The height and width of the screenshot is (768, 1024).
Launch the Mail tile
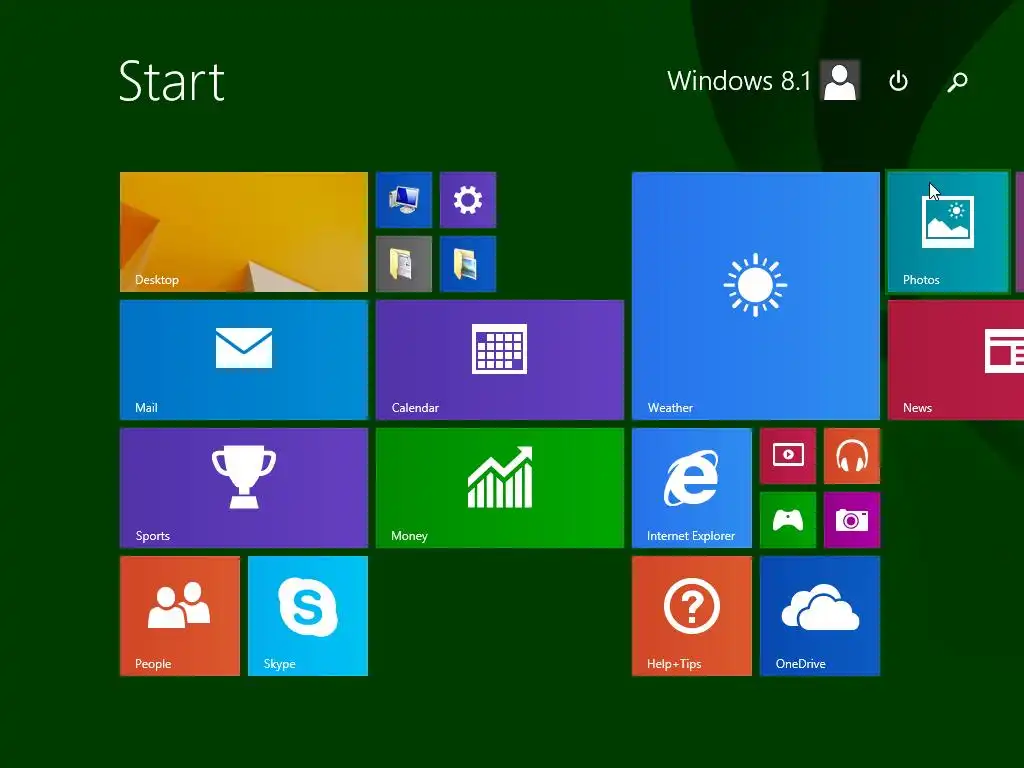coord(244,360)
